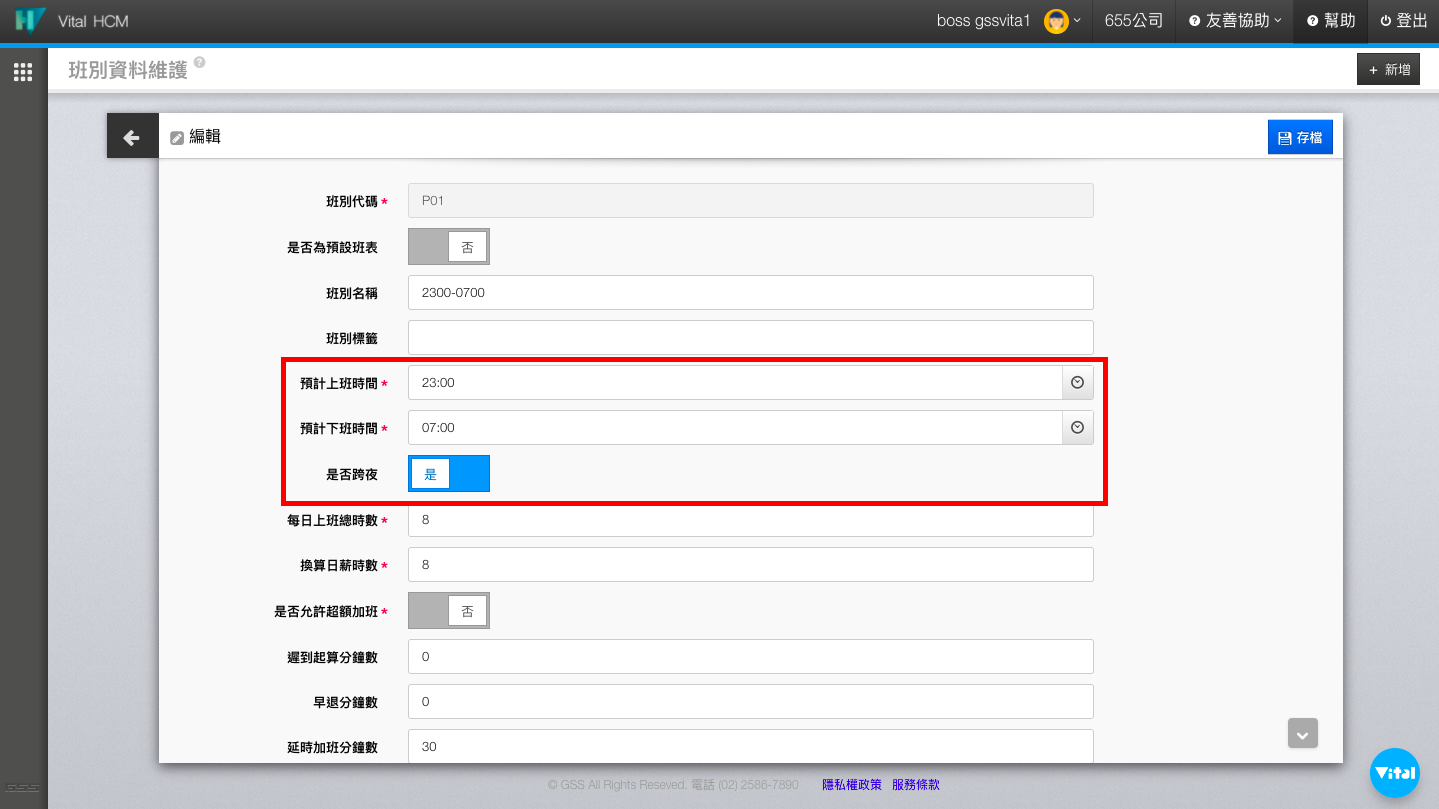Click the 存檔 save button
Viewport: 1439px width, 809px height.
[x=1299, y=138]
